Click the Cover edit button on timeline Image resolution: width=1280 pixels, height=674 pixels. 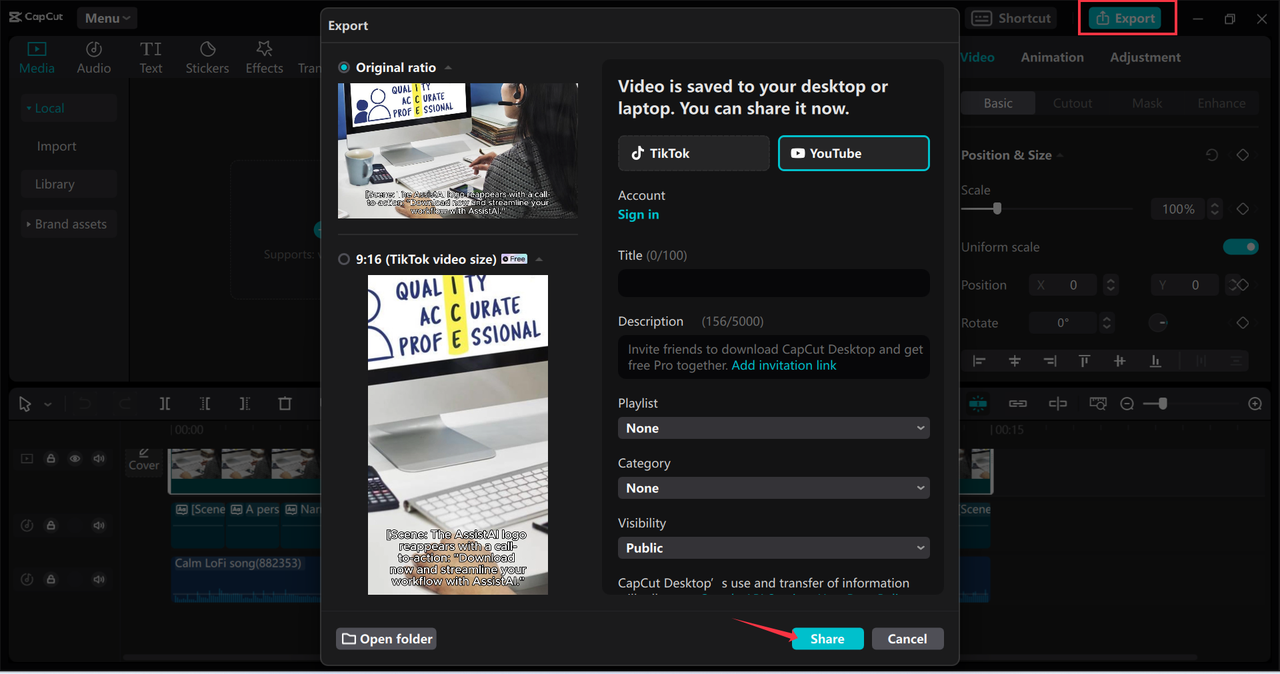(144, 460)
